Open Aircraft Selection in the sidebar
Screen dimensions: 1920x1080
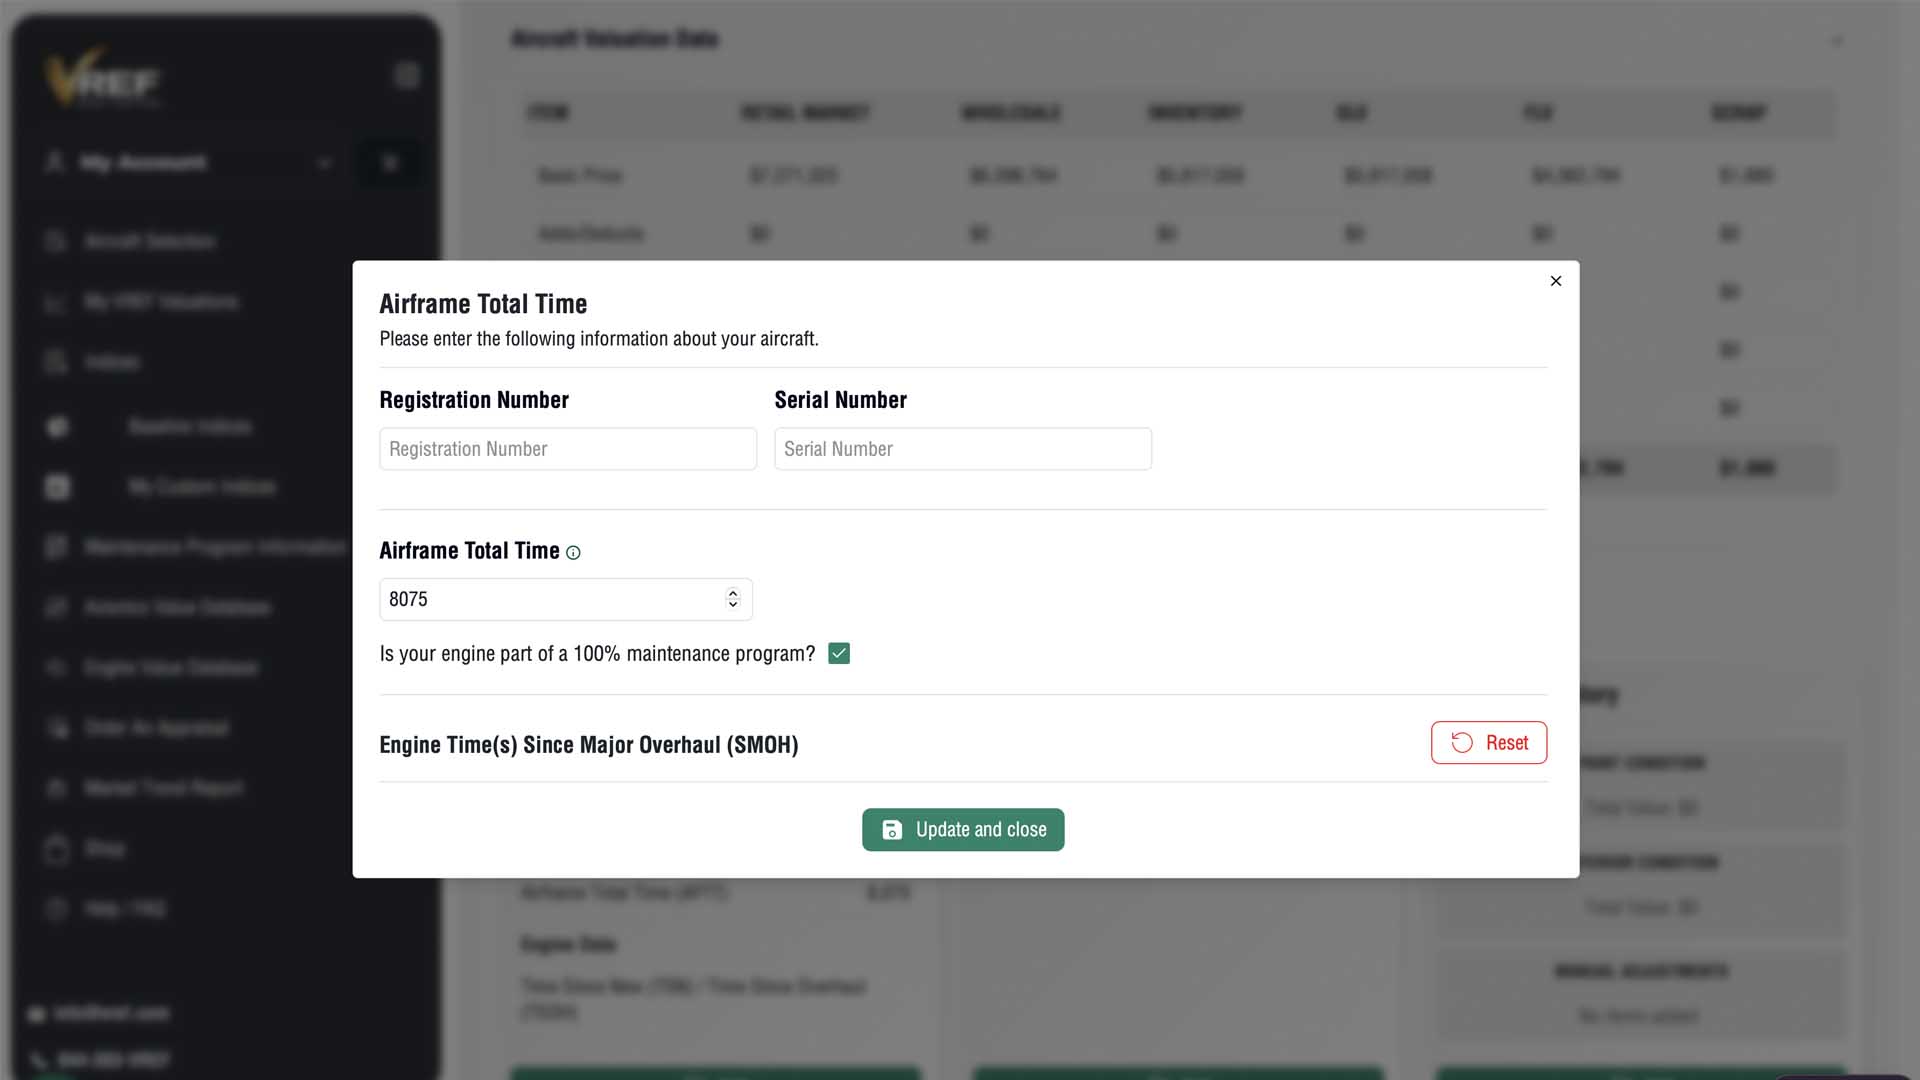pyautogui.click(x=150, y=241)
